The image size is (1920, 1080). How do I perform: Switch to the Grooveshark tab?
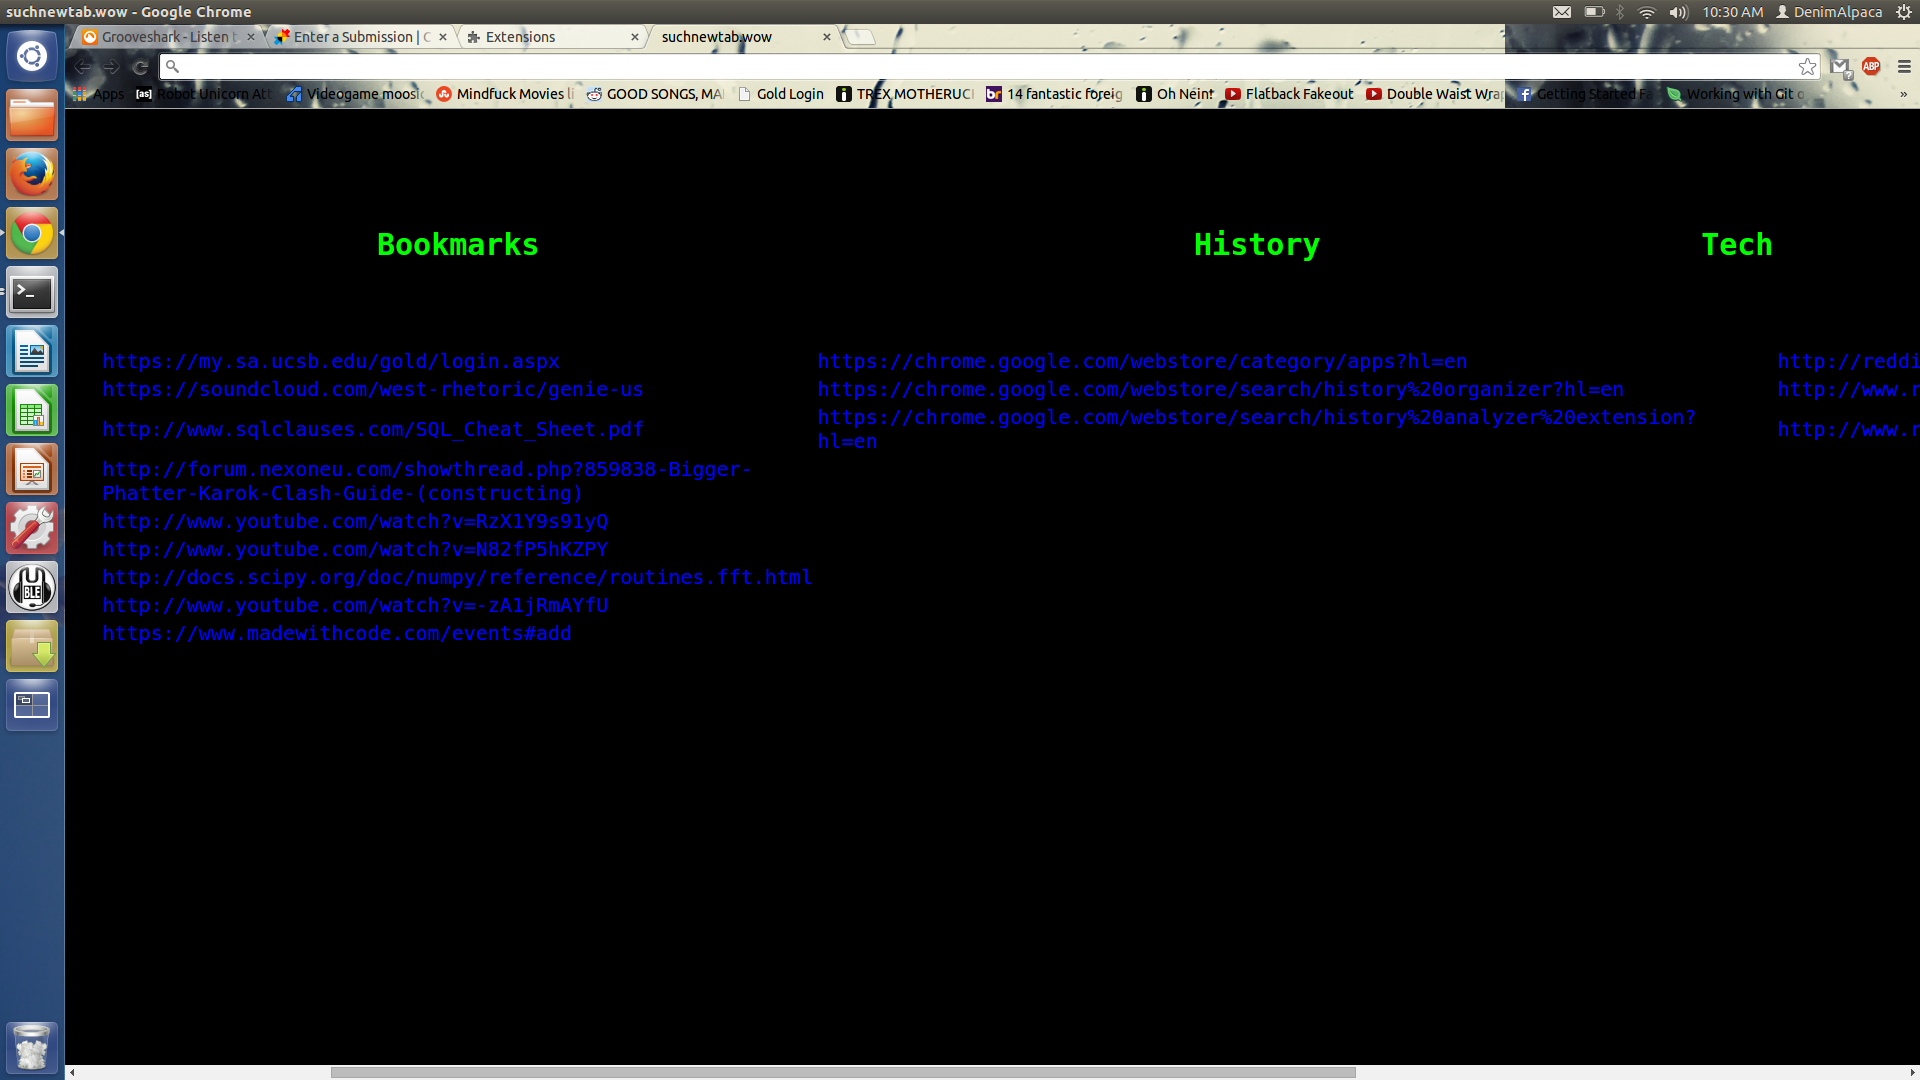[165, 37]
